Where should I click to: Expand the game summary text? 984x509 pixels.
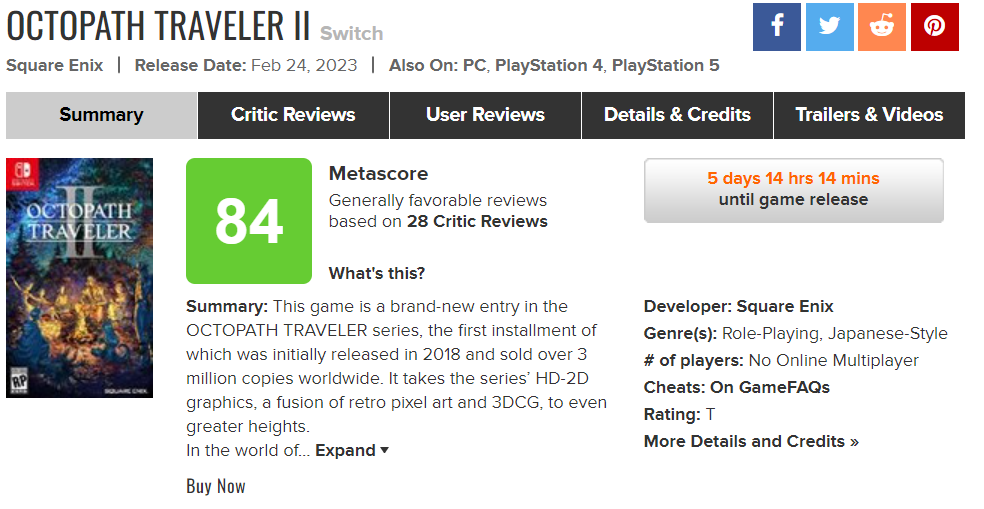tap(352, 450)
